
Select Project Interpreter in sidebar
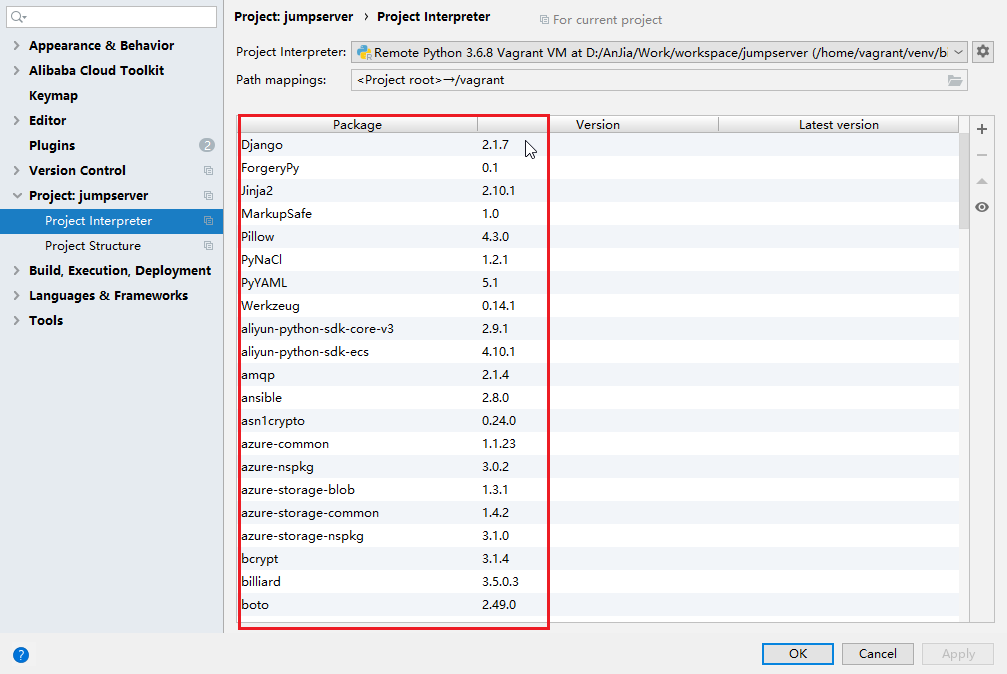pos(111,220)
